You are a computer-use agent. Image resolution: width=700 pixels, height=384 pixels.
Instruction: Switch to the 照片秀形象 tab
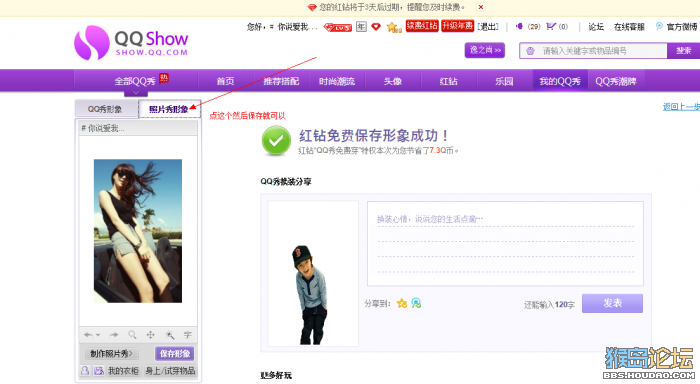[x=169, y=109]
